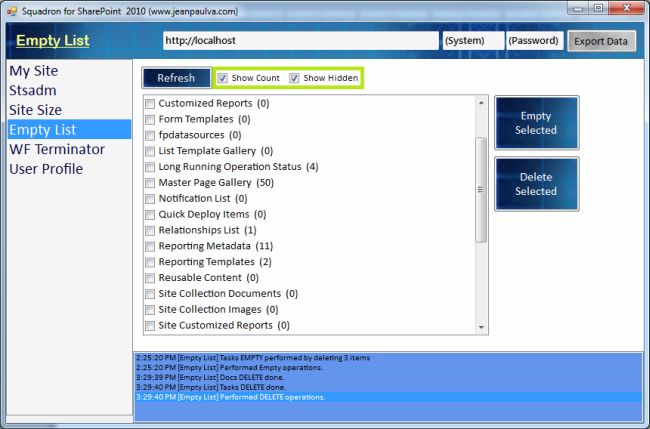Check the Relationships List checkbox

150,230
